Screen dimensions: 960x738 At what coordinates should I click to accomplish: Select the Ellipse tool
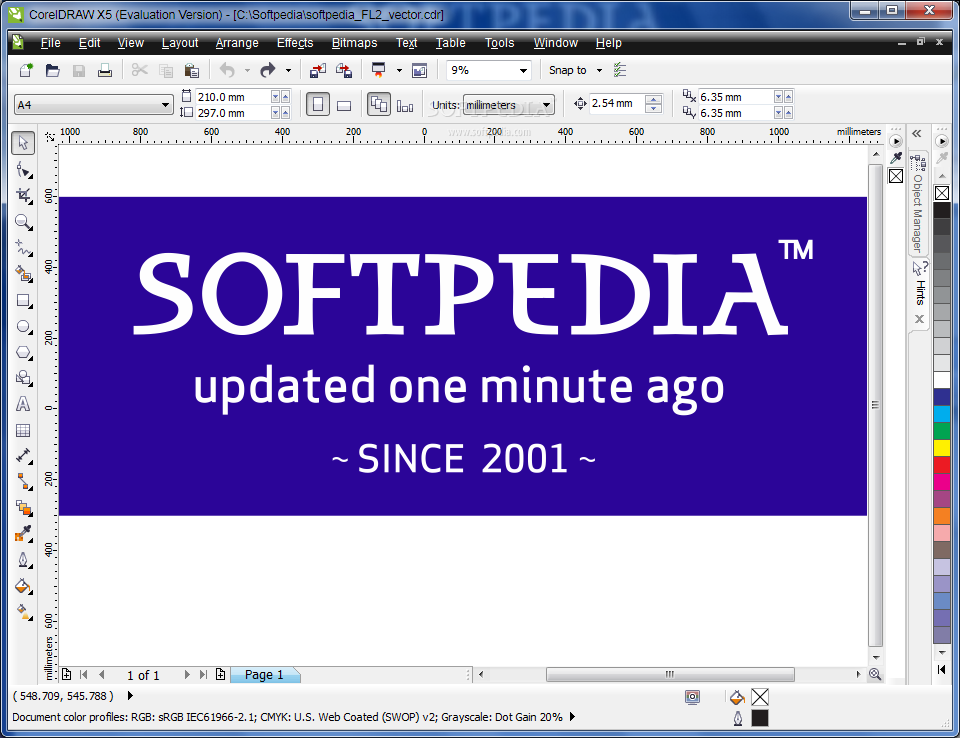[x=23, y=326]
